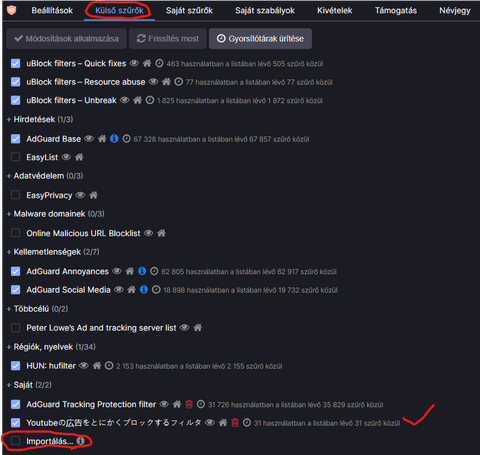Open home icon for Online Malicious URL Blocklist
Viewport: 480px width, 455px height.
point(161,233)
